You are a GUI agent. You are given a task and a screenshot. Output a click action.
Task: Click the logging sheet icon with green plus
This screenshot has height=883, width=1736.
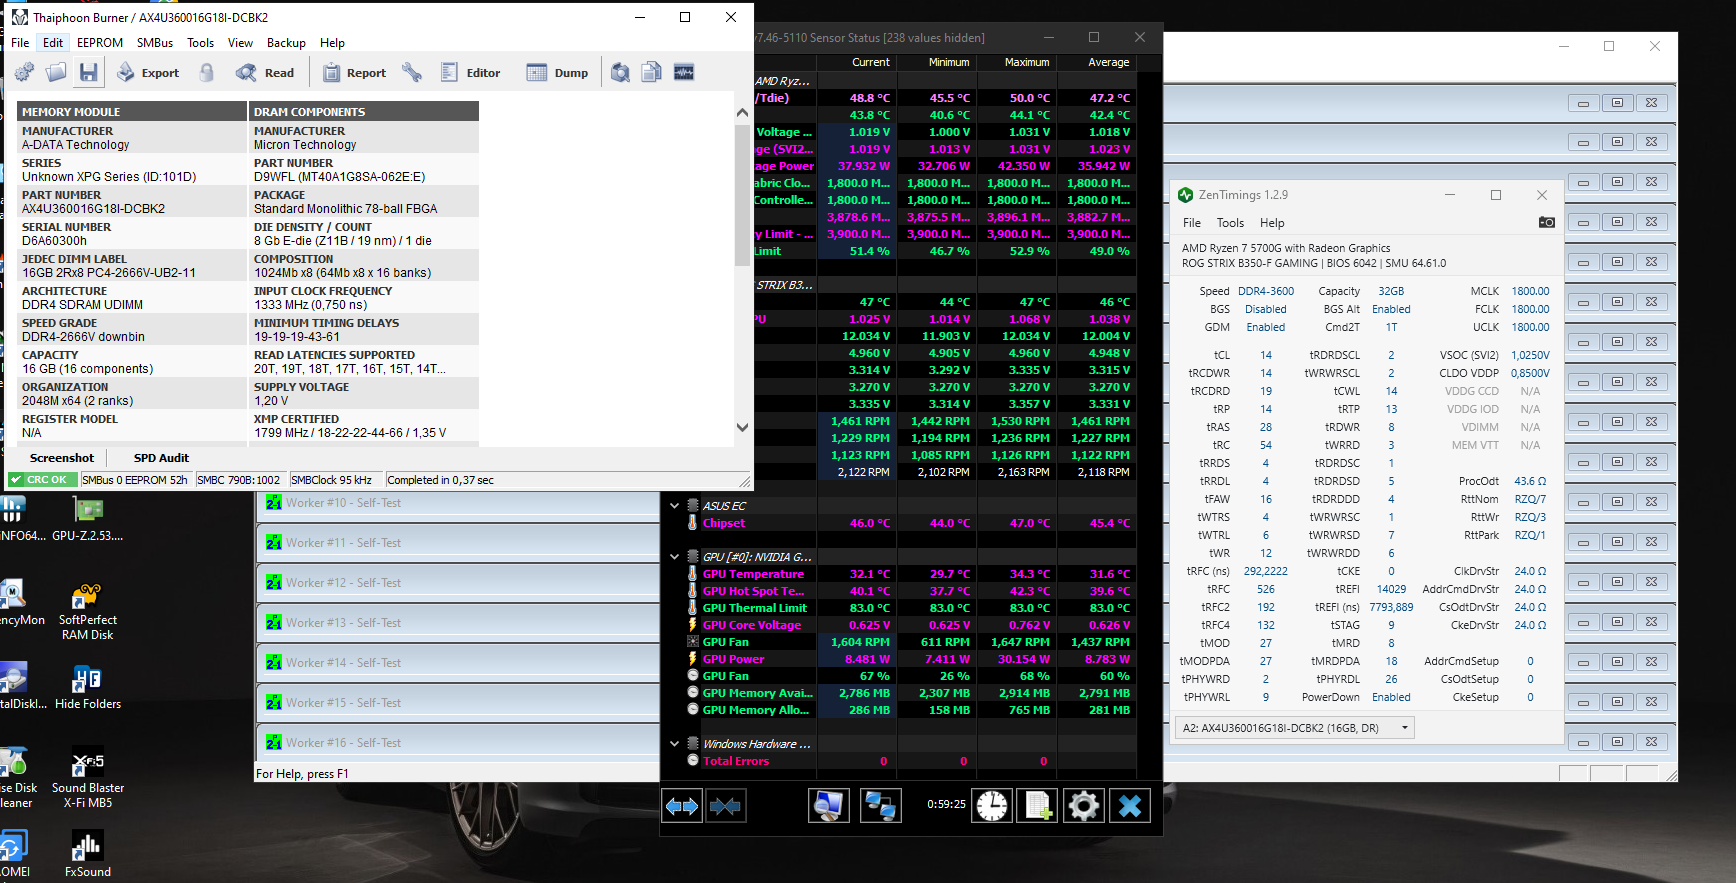tap(1037, 806)
